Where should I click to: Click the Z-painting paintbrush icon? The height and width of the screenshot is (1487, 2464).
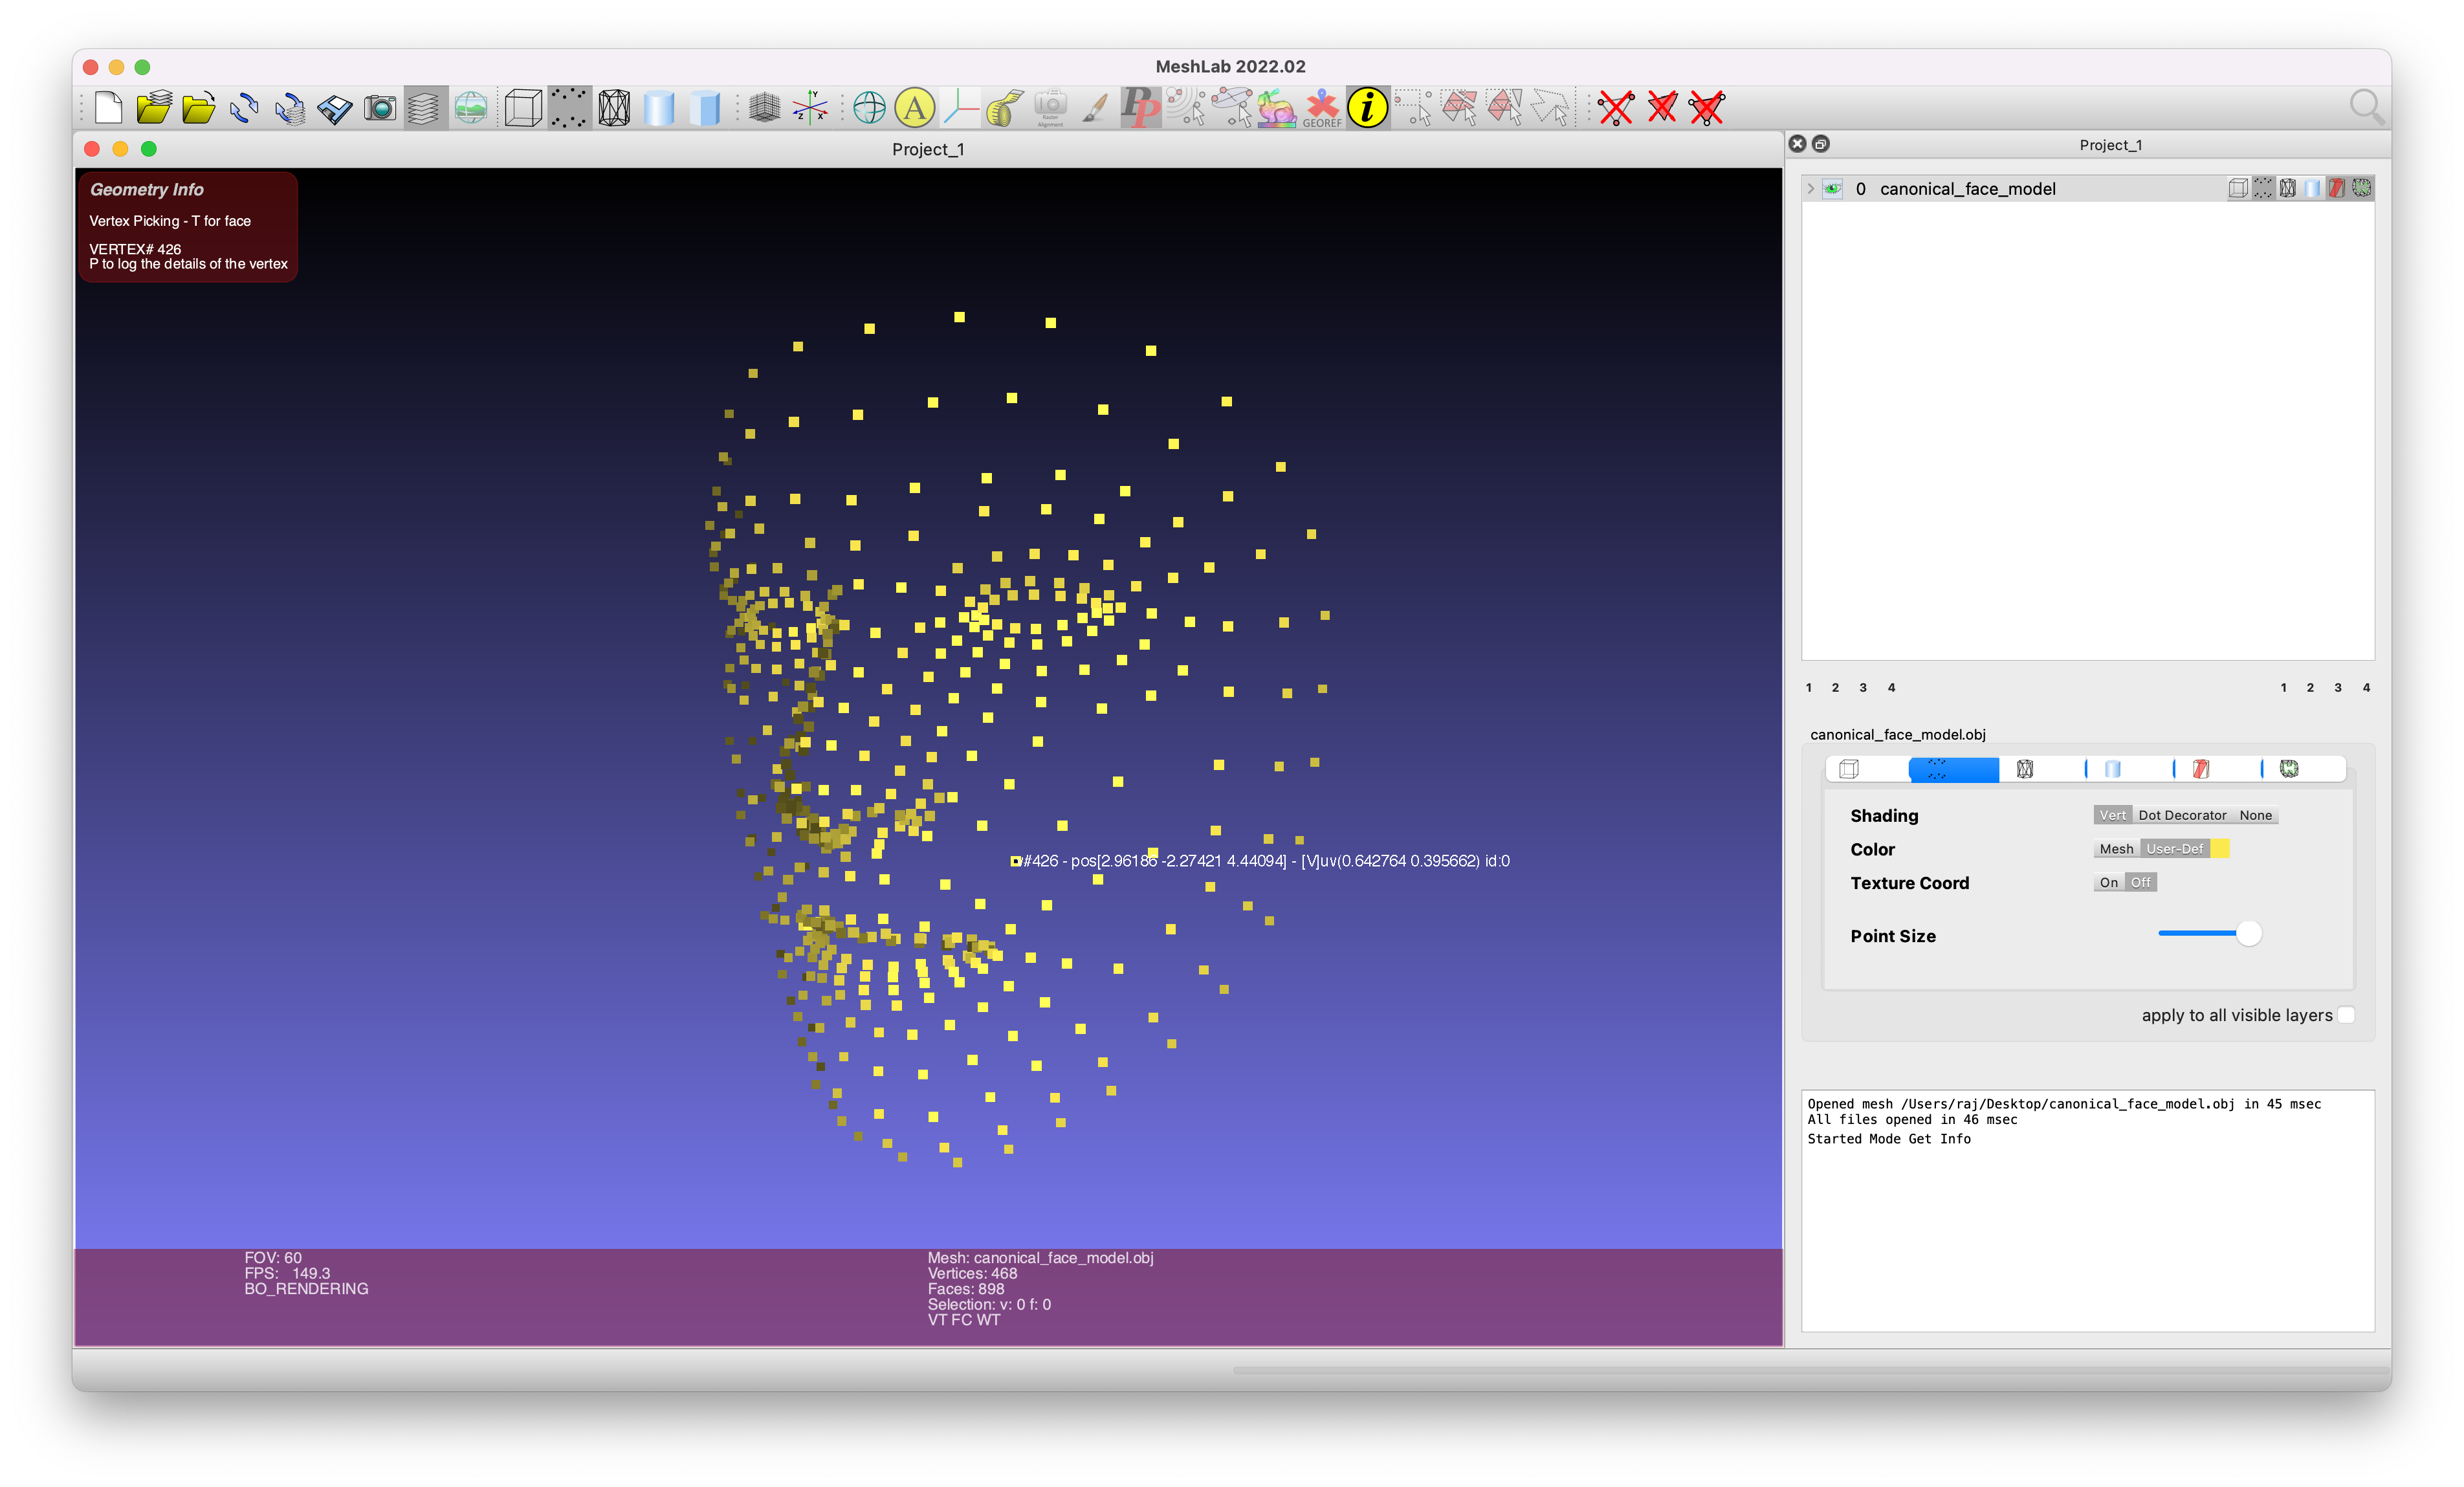[1096, 108]
